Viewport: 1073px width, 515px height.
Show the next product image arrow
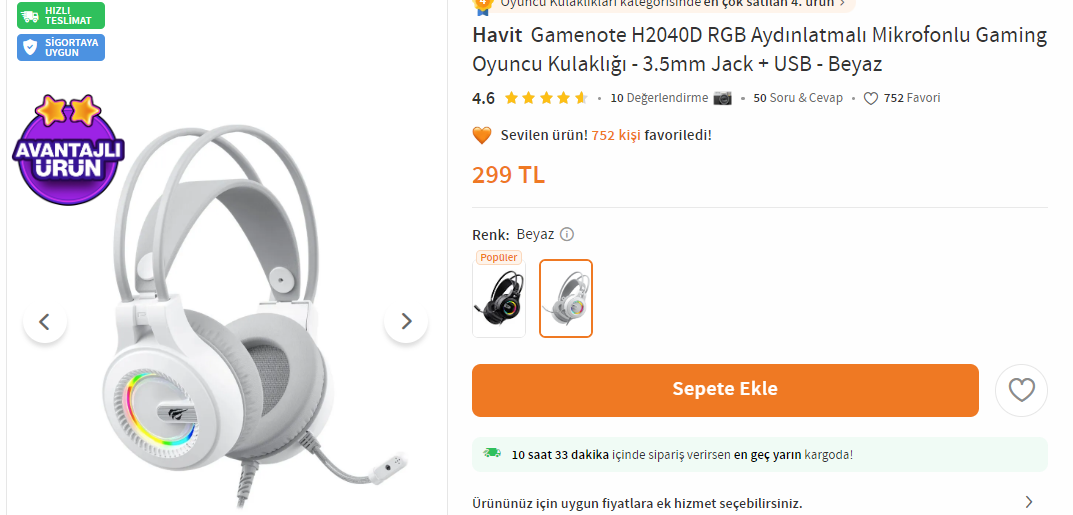[x=406, y=321]
